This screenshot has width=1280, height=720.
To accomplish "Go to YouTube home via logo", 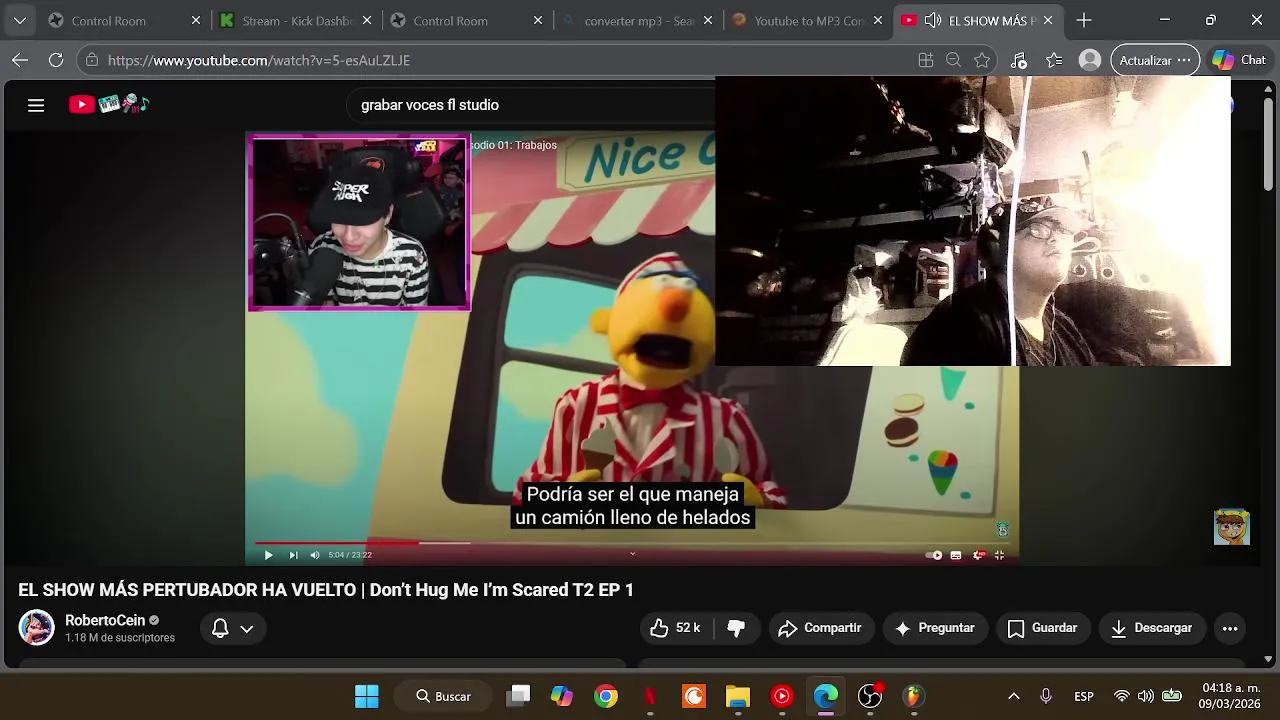I will pos(108,104).
